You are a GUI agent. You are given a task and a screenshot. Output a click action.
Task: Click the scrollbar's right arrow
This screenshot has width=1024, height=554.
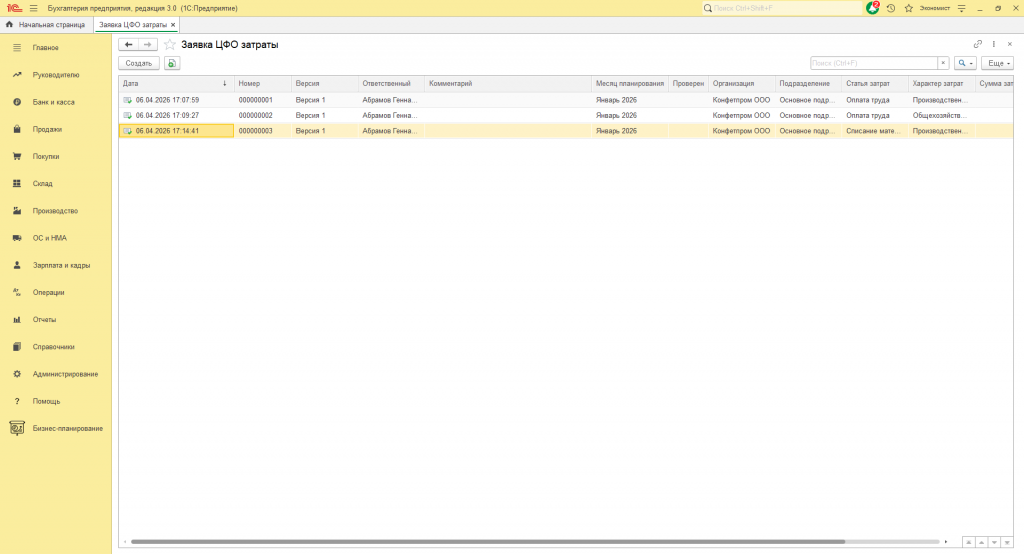click(946, 542)
